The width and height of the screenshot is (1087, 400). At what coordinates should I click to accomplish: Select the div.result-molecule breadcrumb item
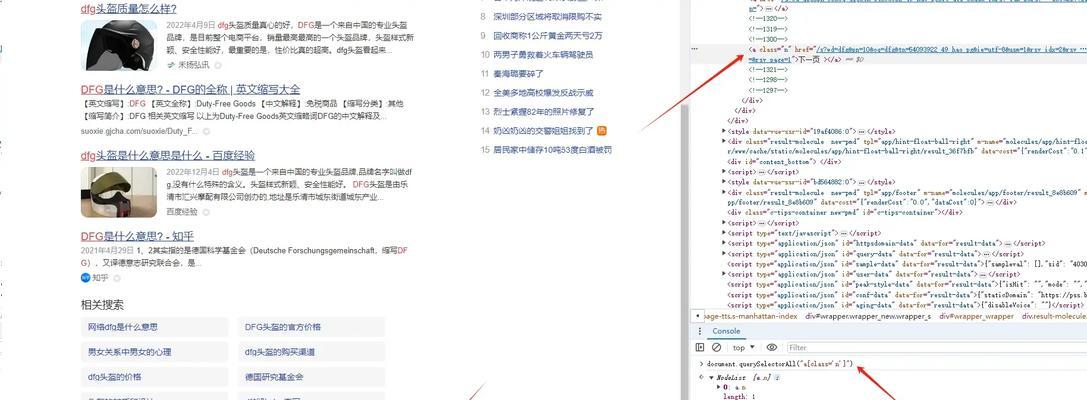pyautogui.click(x=1054, y=316)
